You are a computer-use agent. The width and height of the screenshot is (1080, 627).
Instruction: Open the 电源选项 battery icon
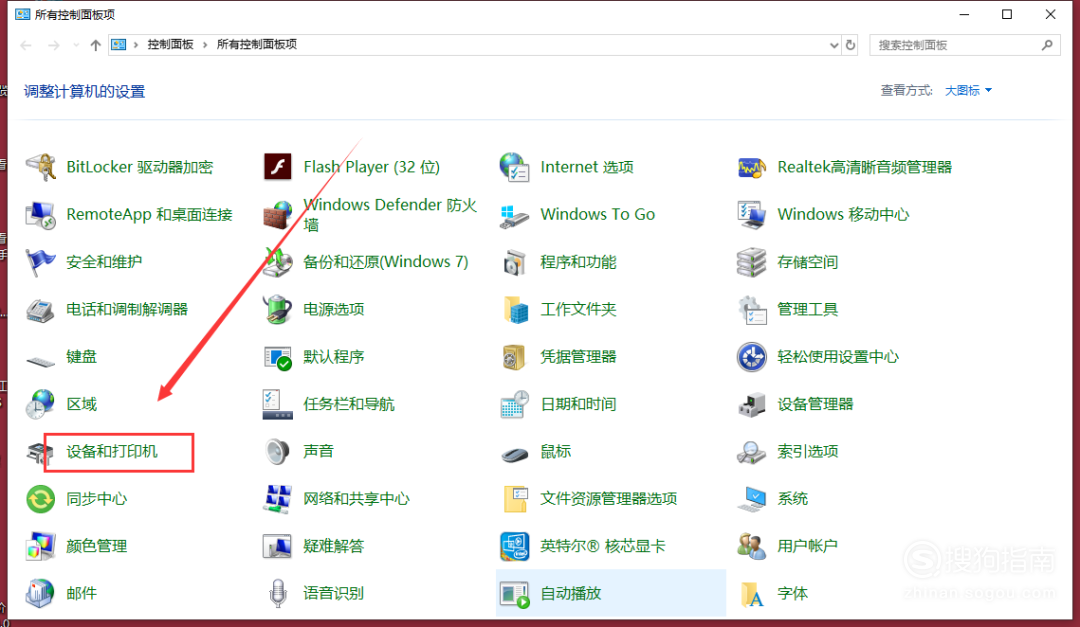[x=278, y=310]
